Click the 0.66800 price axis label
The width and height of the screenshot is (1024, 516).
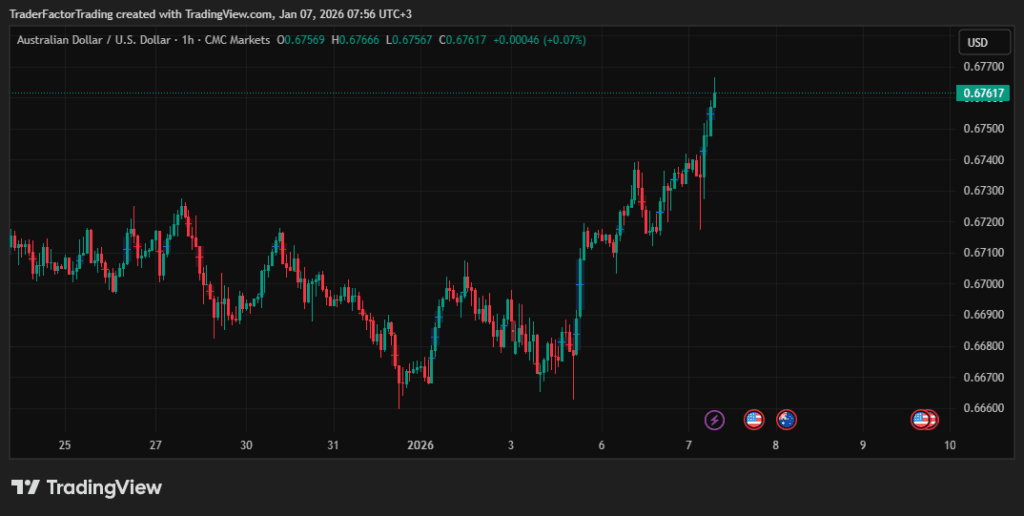[983, 346]
